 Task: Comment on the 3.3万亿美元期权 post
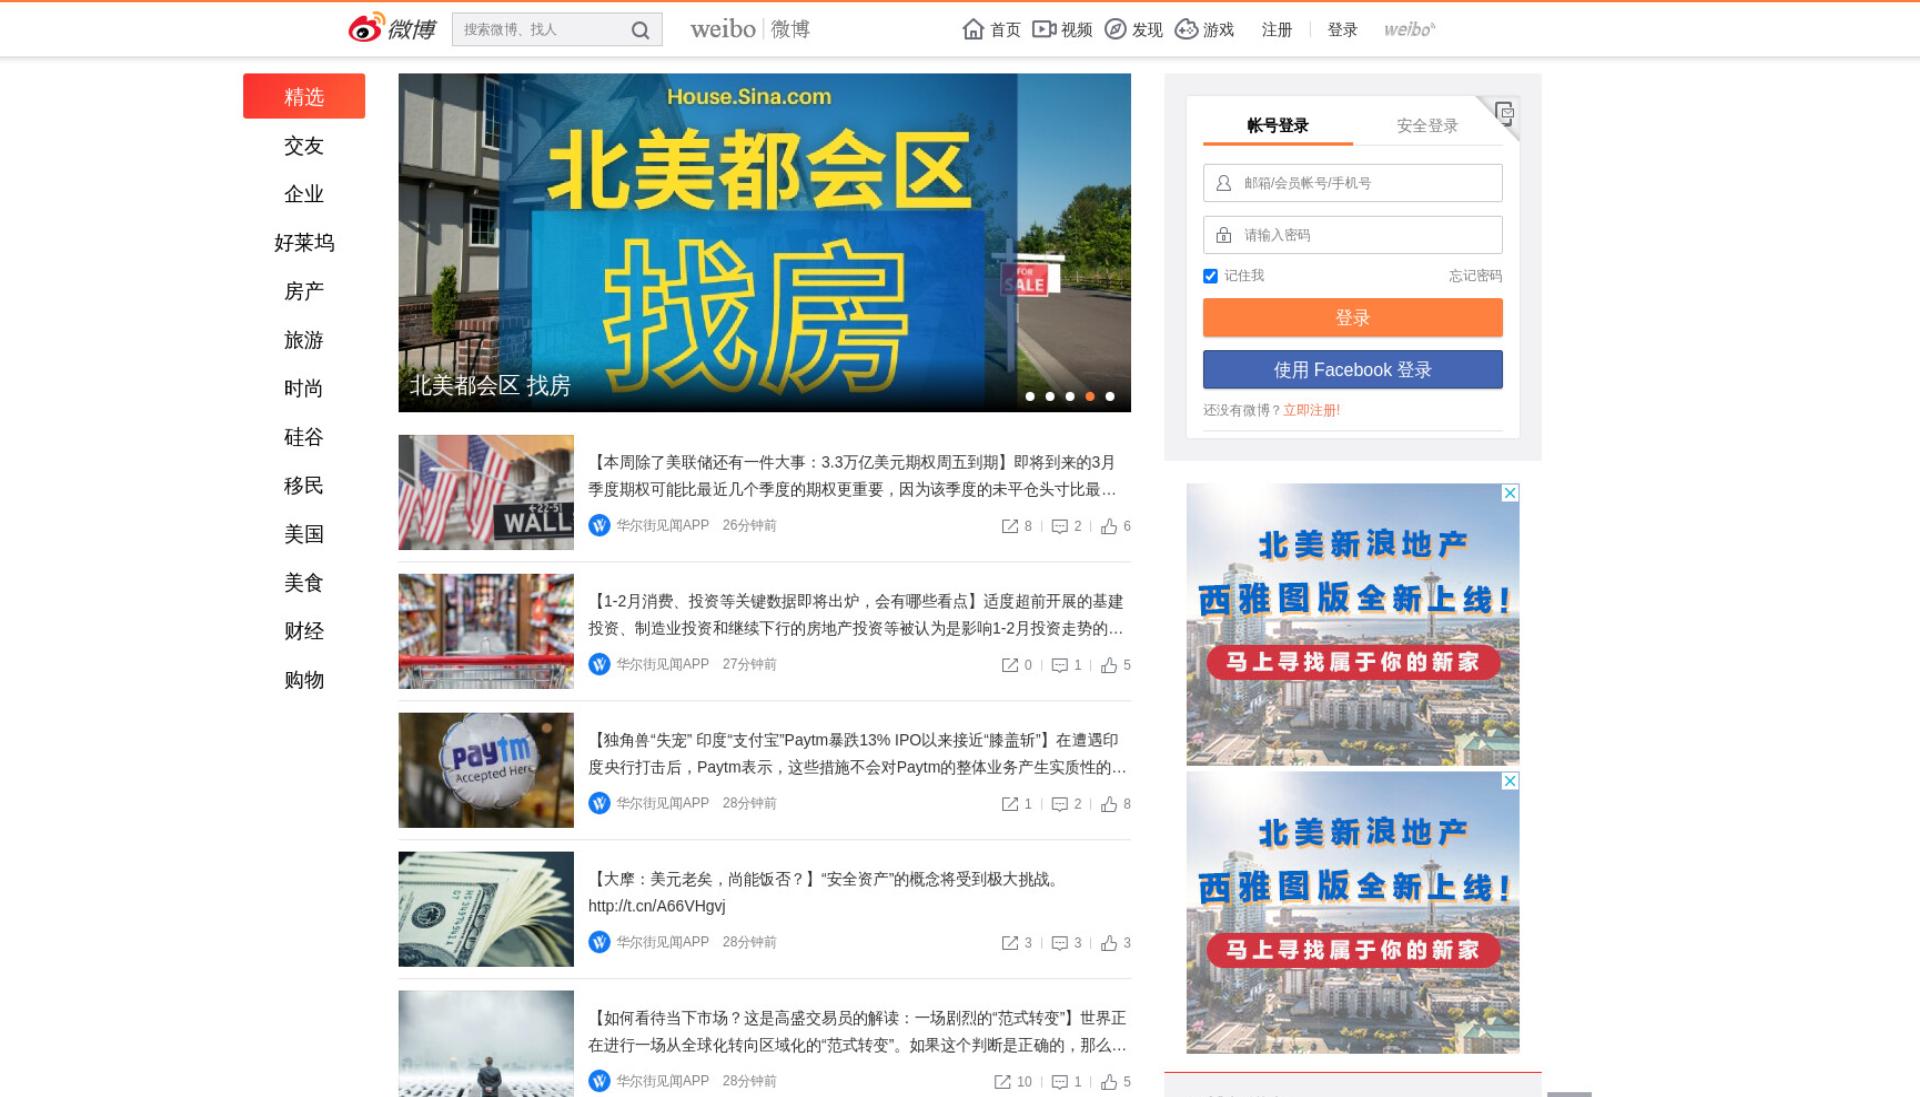point(1067,526)
